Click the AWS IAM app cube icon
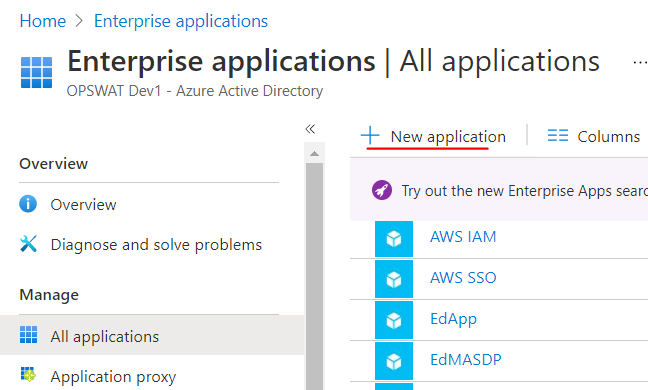Screen dimensions: 648x390 (394, 239)
